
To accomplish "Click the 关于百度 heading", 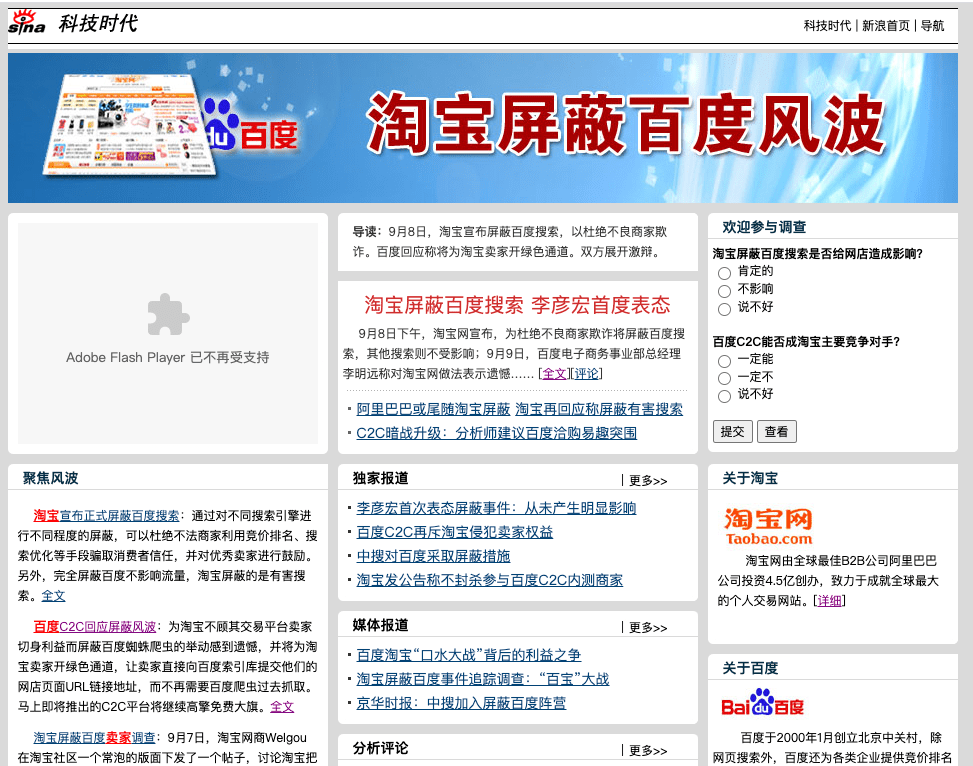I will pyautogui.click(x=750, y=668).
